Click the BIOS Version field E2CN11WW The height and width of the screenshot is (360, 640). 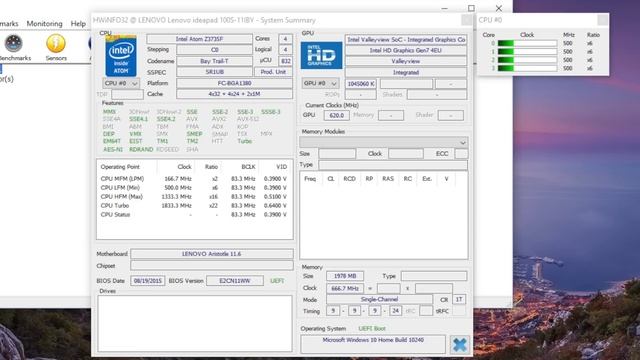(x=235, y=281)
